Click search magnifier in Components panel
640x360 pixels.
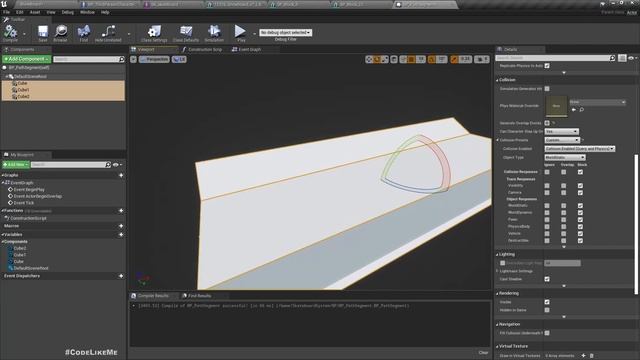[121, 60]
